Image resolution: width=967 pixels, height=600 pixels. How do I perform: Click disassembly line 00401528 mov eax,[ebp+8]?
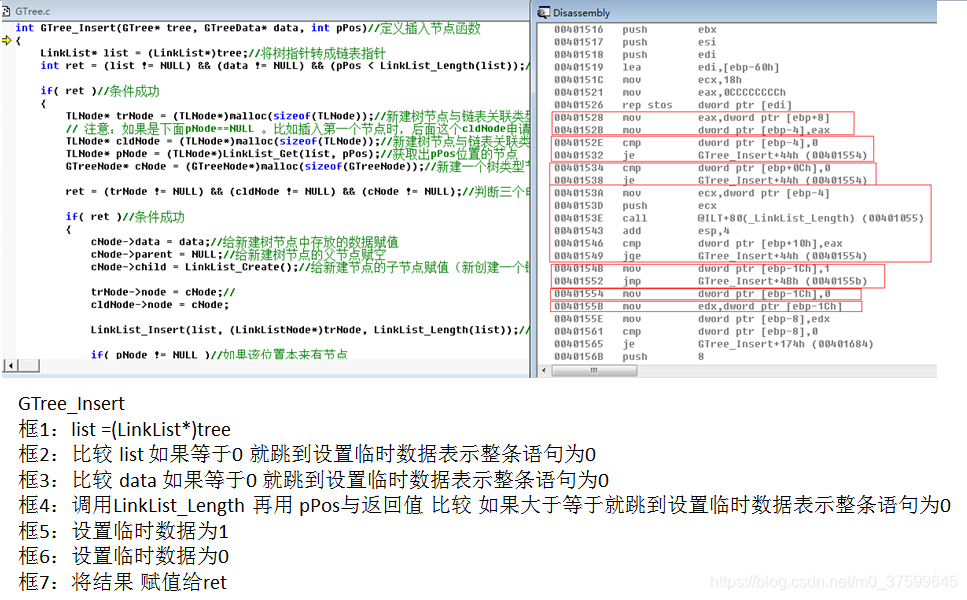pos(691,118)
